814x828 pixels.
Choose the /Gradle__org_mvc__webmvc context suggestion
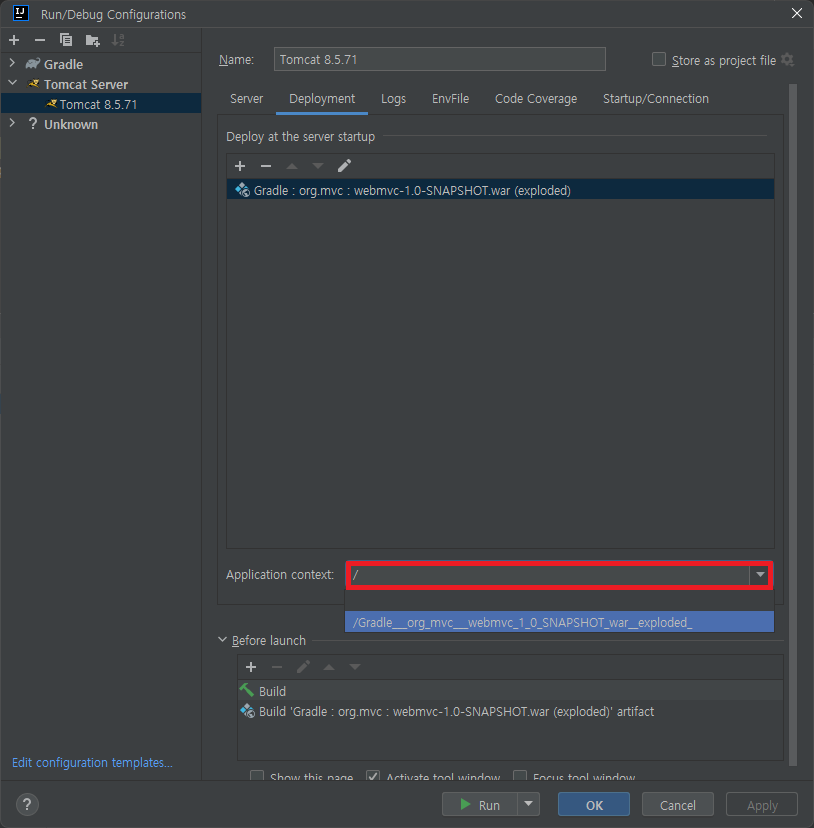click(x=559, y=622)
